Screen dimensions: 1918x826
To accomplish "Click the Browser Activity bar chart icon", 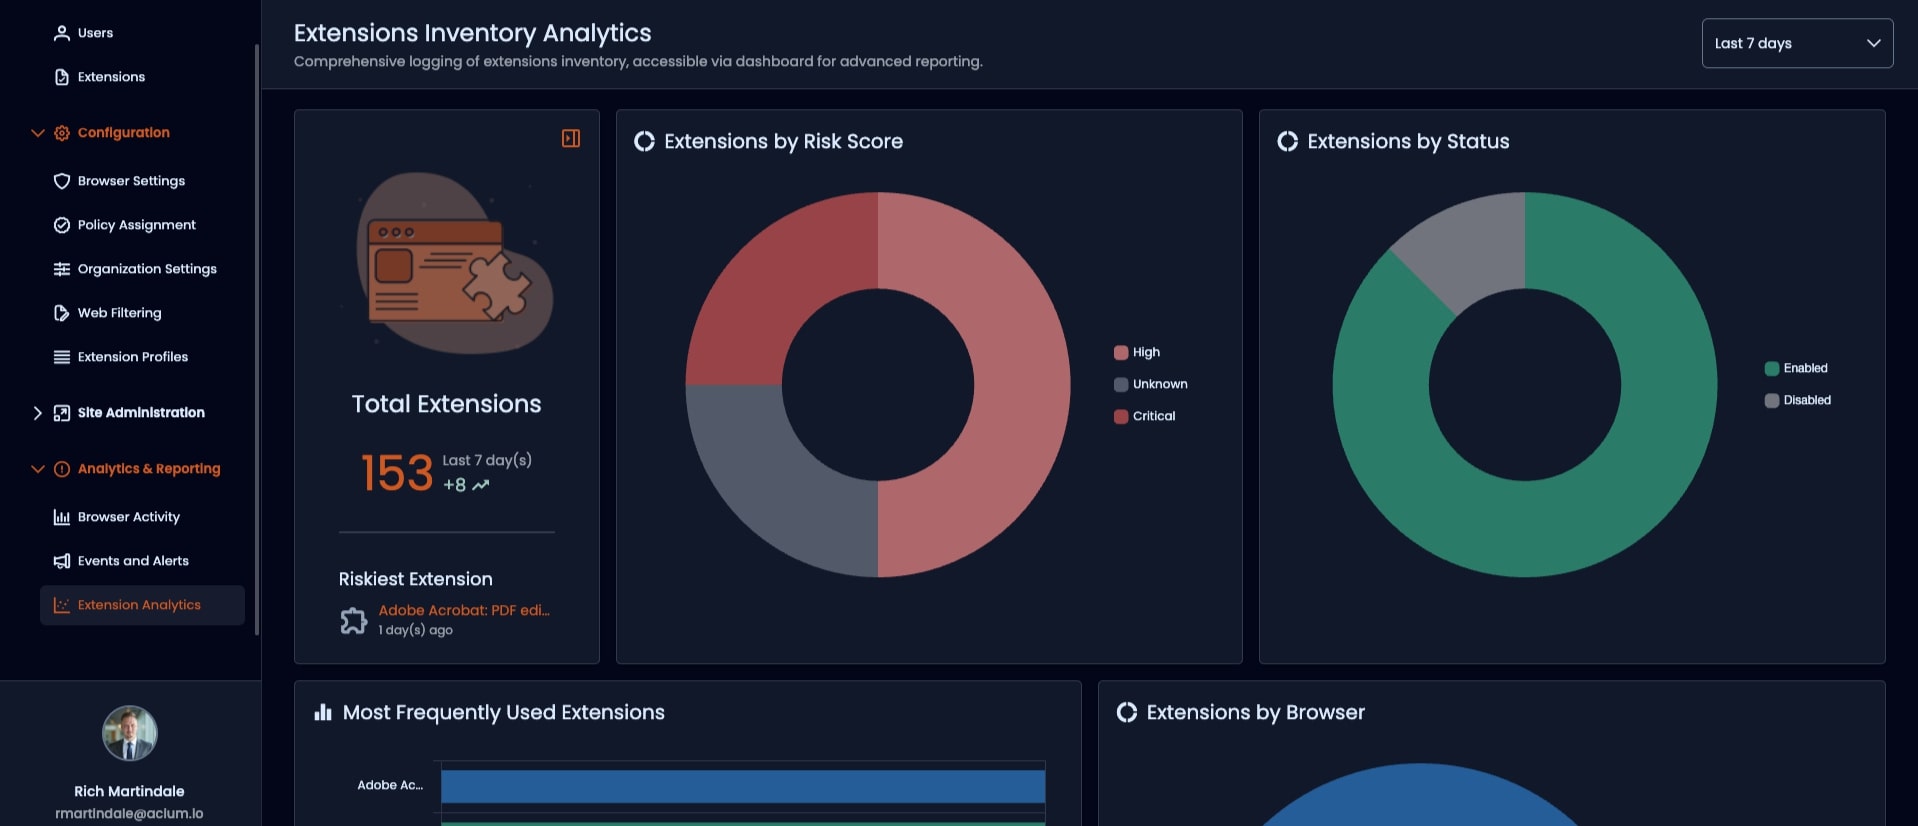I will pyautogui.click(x=61, y=517).
